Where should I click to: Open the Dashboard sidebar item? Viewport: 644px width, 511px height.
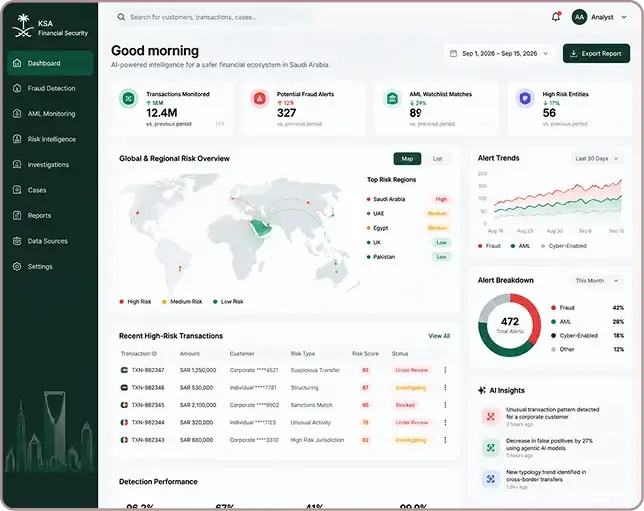[50, 63]
